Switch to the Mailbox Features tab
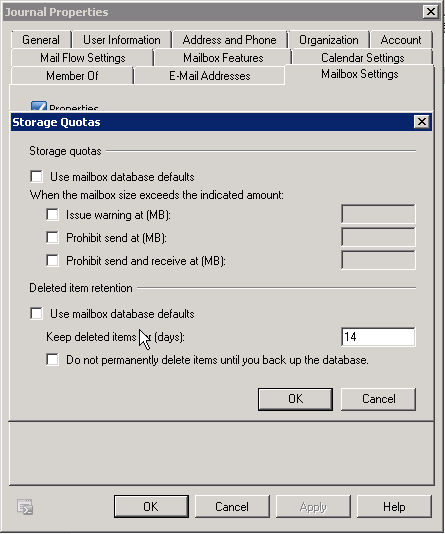Viewport: 445px width, 534px height. tap(223, 58)
